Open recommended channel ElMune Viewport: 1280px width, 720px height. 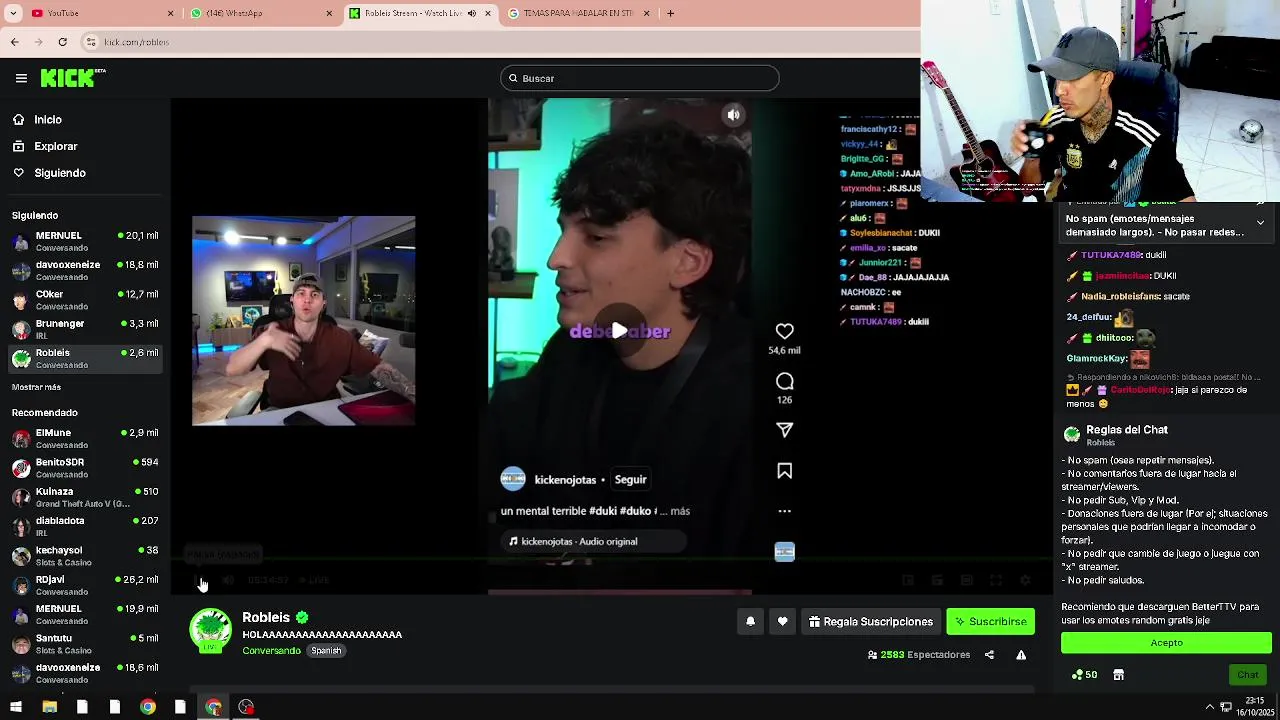pos(85,438)
